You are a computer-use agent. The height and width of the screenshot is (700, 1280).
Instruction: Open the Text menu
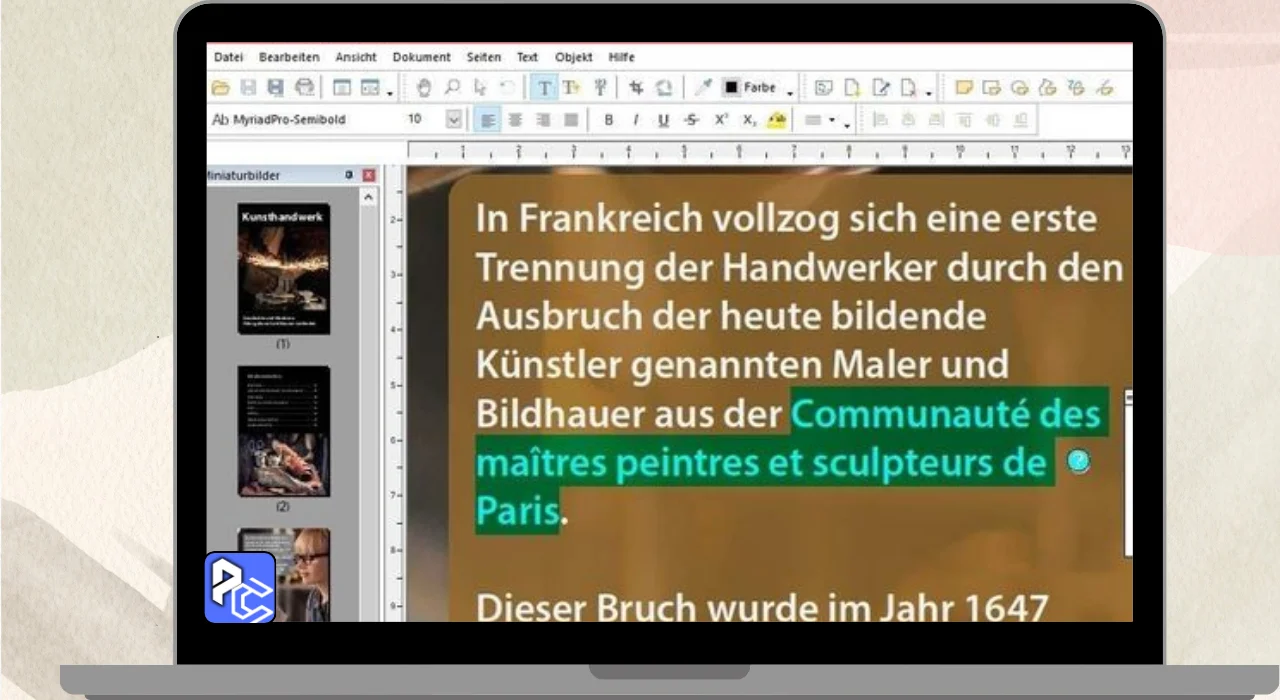click(x=527, y=57)
